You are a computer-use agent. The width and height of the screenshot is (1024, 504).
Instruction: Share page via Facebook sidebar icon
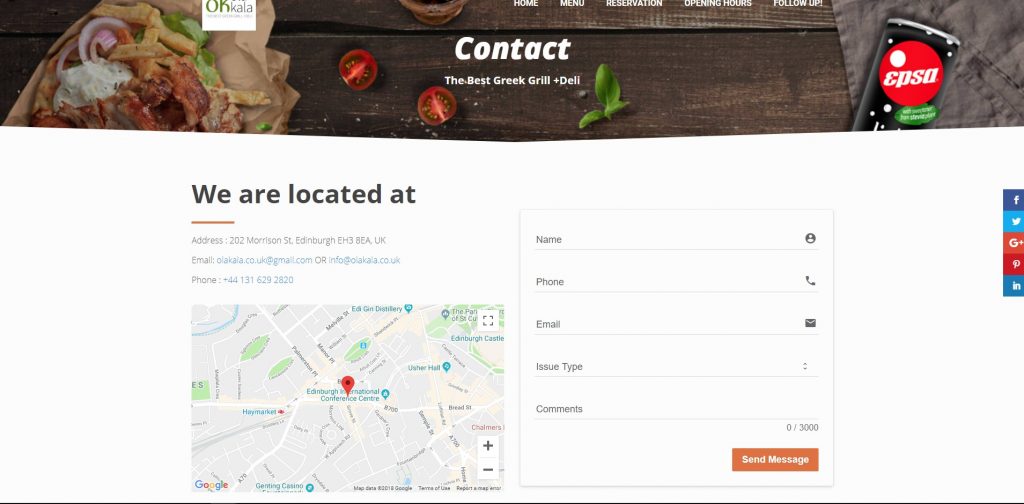pyautogui.click(x=1014, y=200)
